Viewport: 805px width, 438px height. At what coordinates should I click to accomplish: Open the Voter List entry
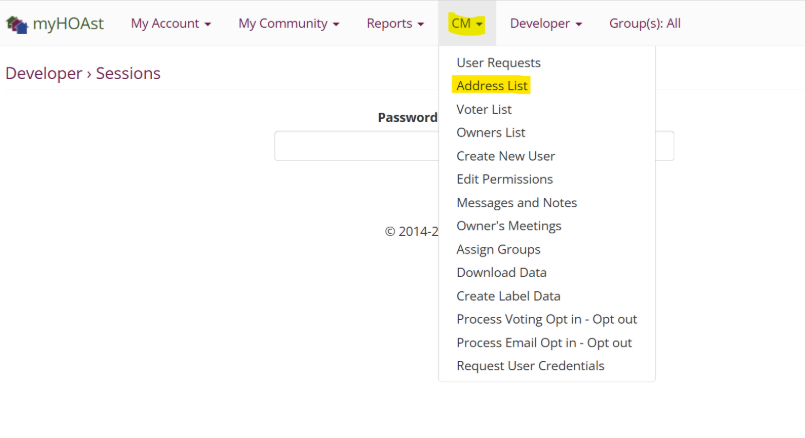(484, 109)
